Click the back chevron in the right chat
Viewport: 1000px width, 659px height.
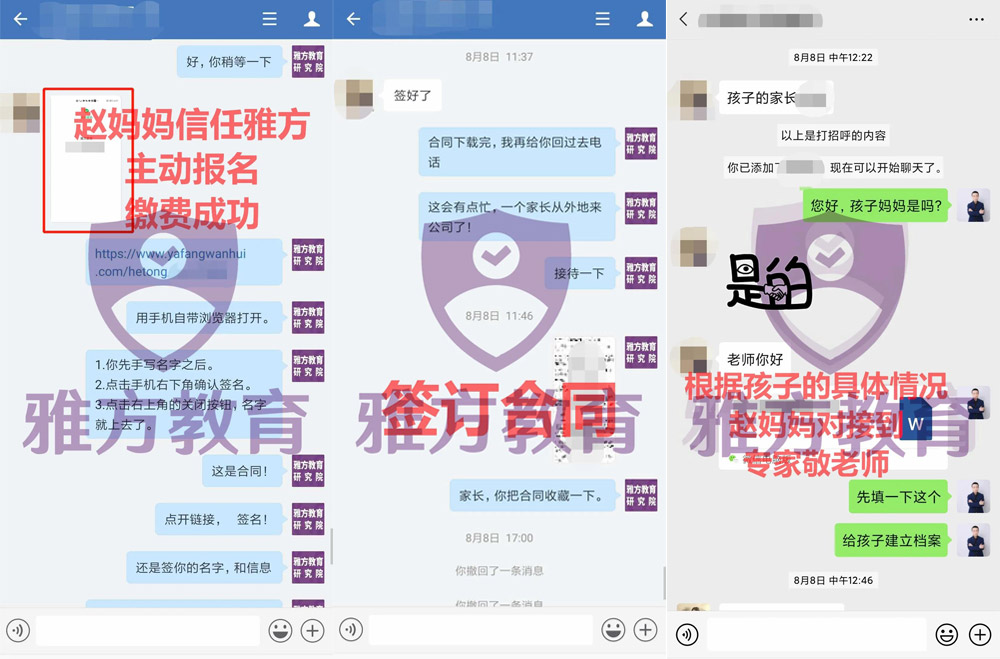coord(684,19)
